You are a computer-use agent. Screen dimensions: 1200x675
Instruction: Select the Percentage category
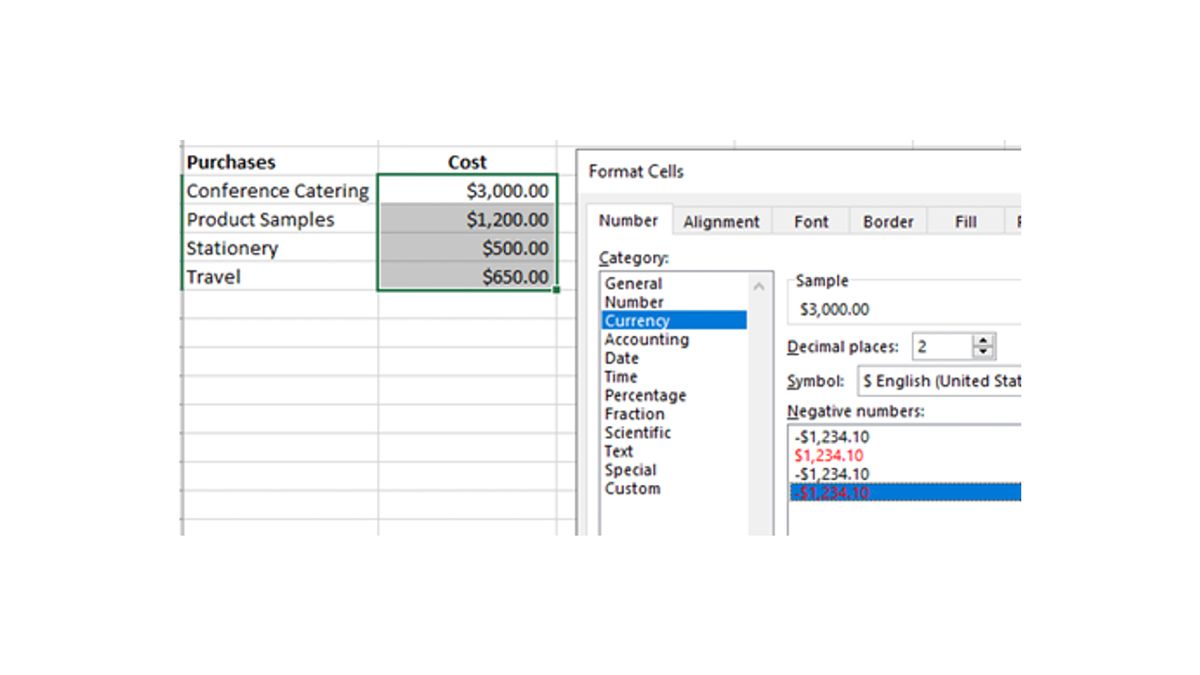[645, 395]
